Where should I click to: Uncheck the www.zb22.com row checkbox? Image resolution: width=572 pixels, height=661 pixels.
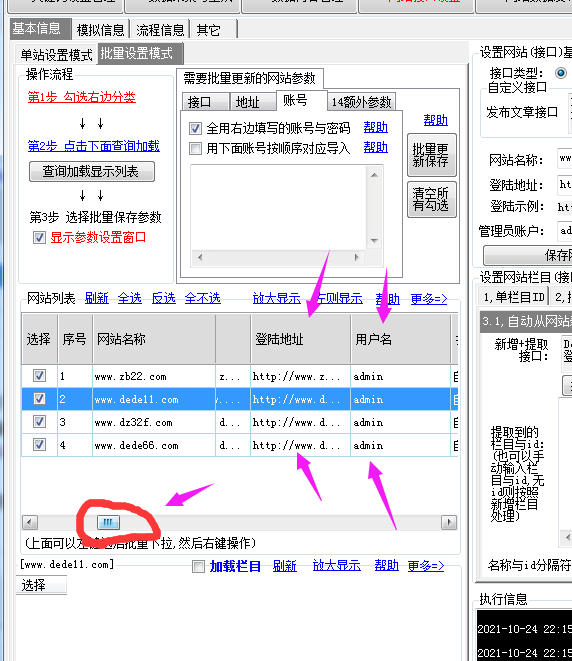coord(39,376)
